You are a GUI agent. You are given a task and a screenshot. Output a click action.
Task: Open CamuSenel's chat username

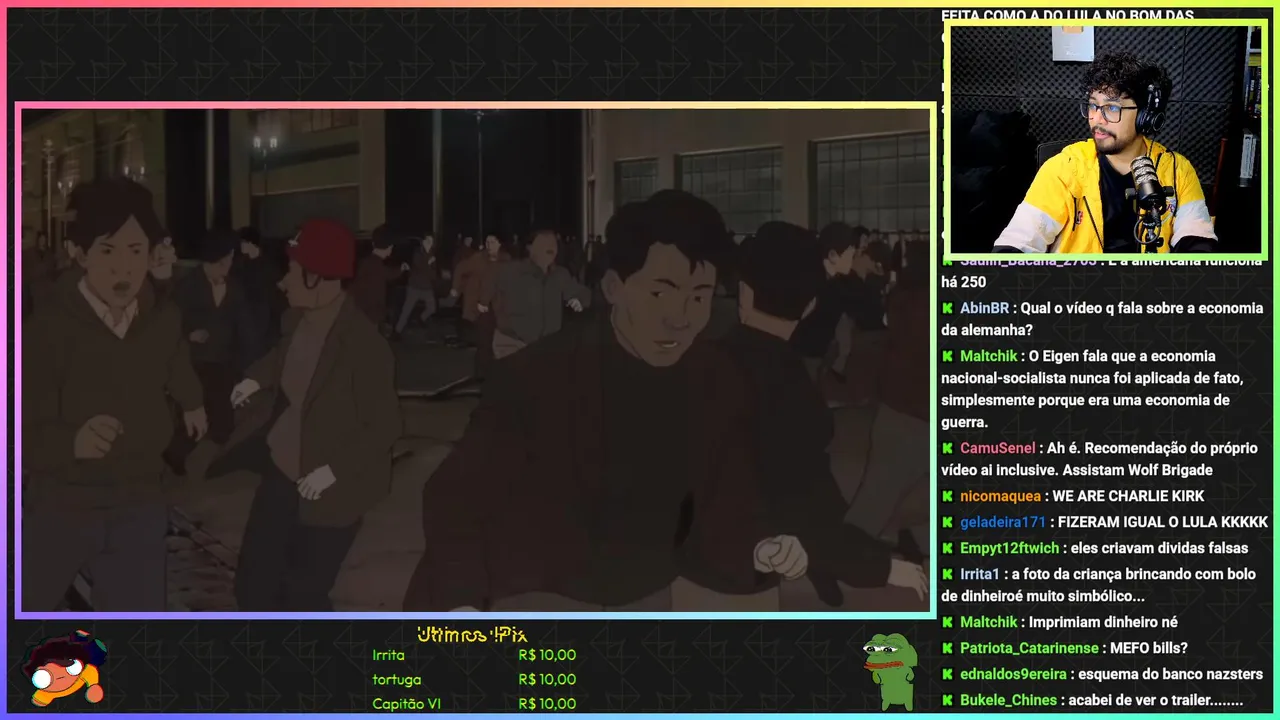(x=997, y=448)
